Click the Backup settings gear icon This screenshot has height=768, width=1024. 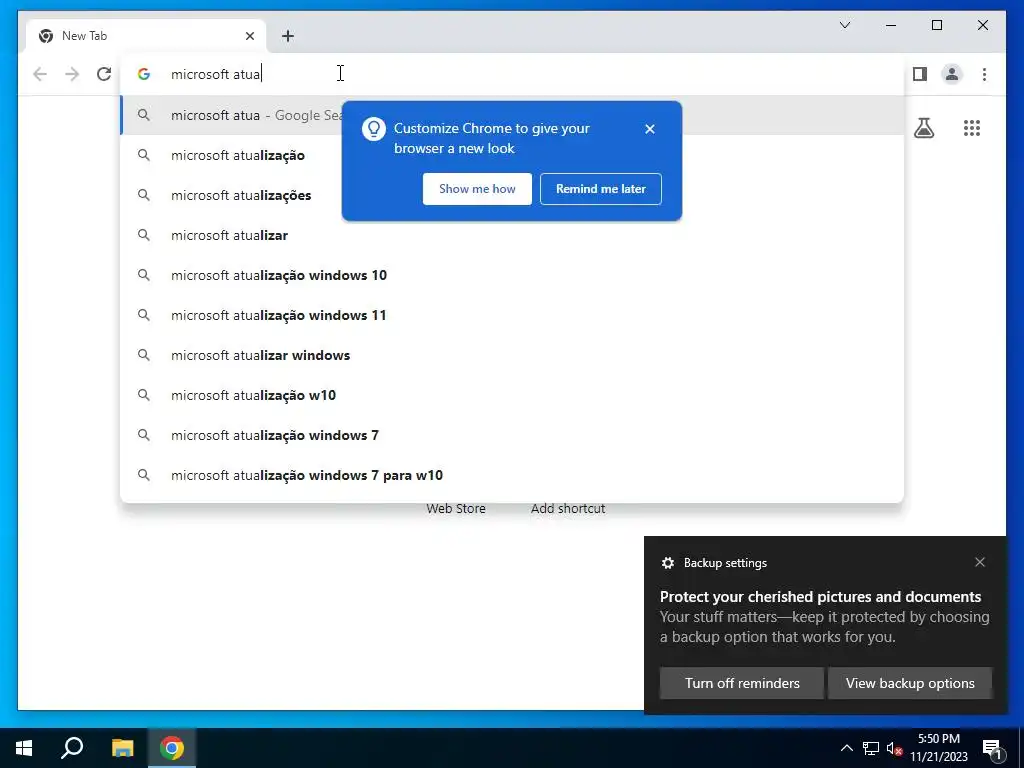coord(667,563)
